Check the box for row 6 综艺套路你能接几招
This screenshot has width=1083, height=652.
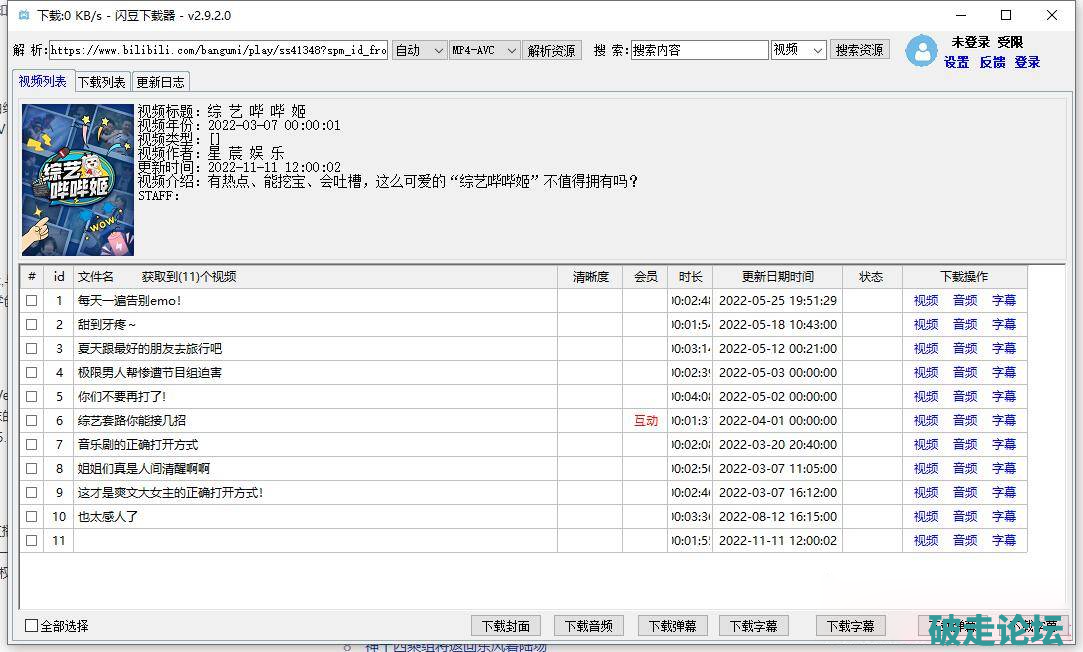32,421
